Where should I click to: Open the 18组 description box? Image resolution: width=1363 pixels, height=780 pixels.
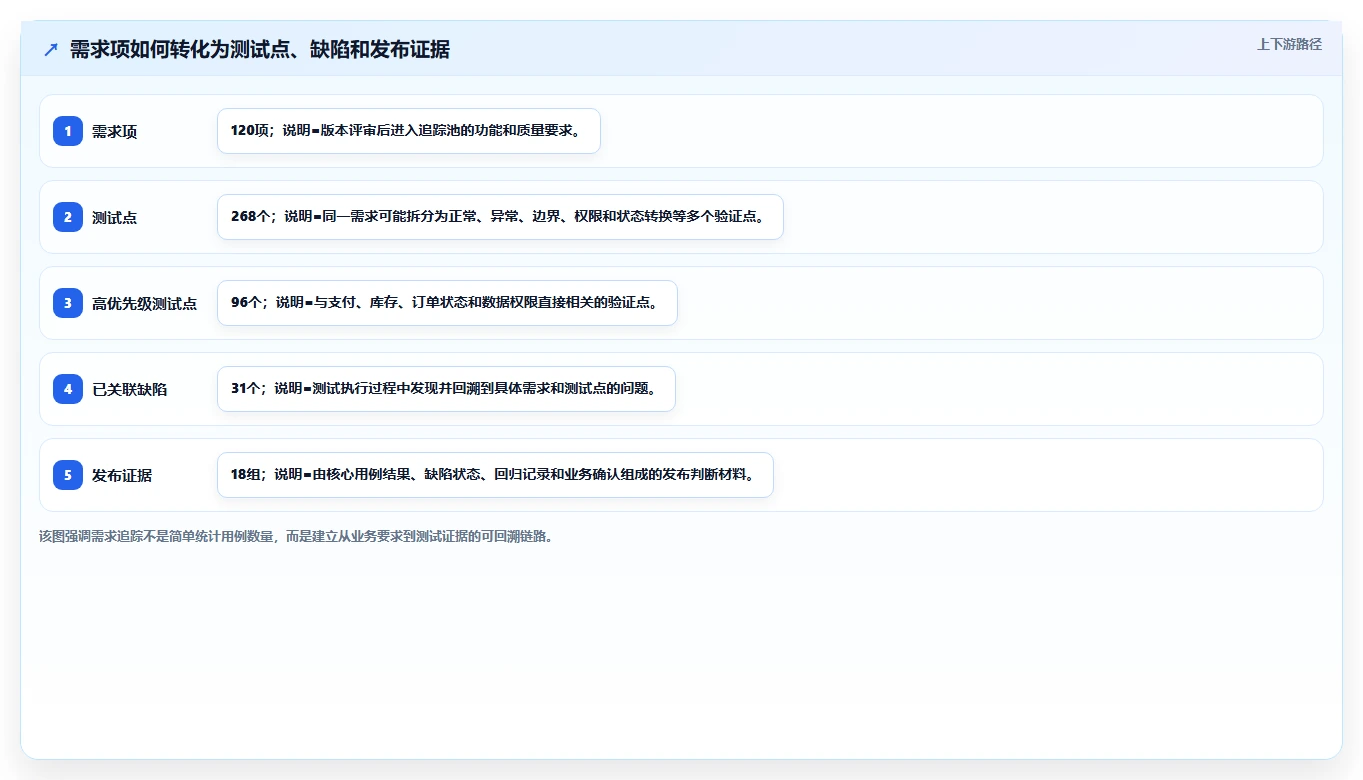(x=495, y=475)
